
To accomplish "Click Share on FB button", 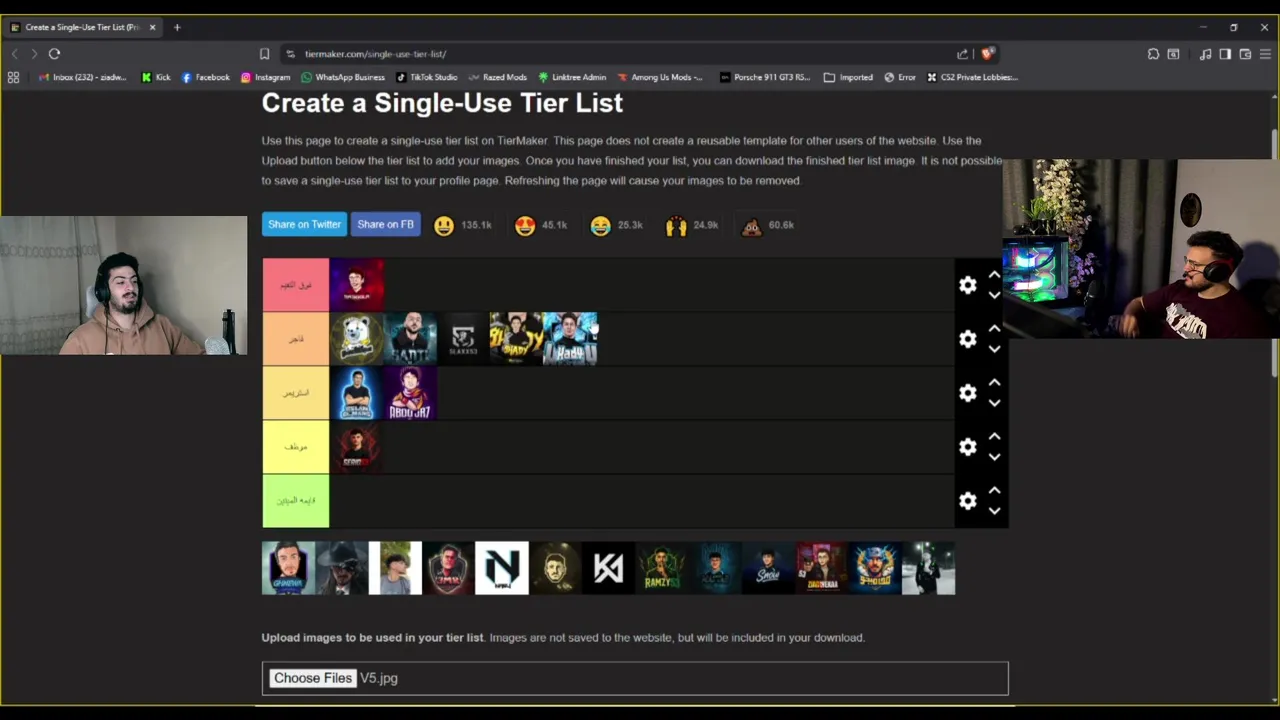I will (x=385, y=225).
